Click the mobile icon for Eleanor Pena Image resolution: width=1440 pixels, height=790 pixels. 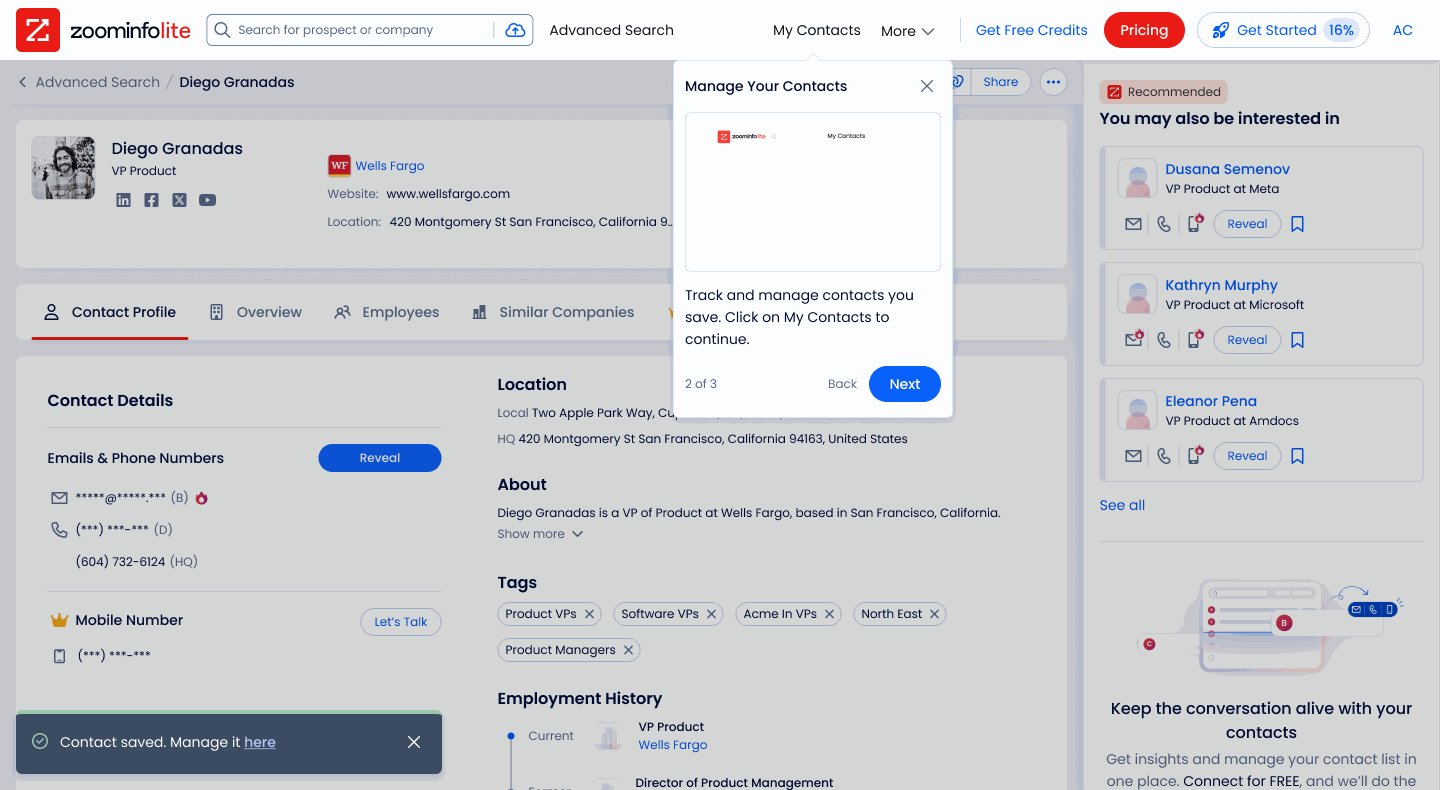[x=1194, y=456]
